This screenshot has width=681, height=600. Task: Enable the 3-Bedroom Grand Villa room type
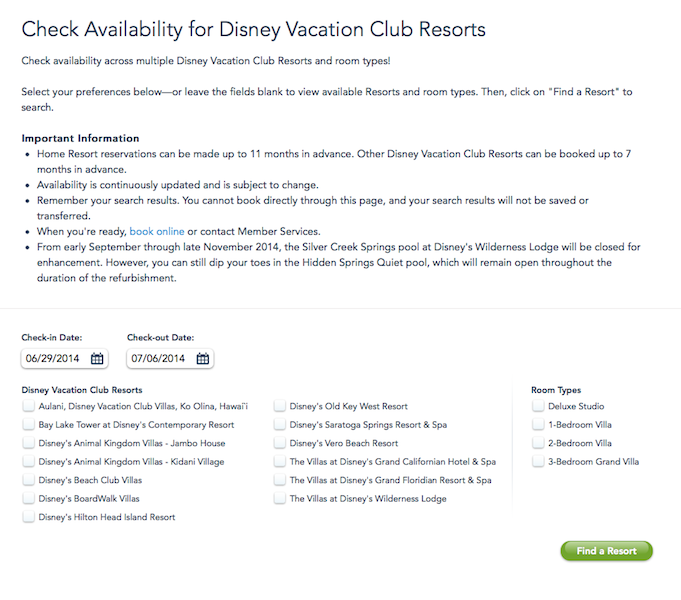538,461
